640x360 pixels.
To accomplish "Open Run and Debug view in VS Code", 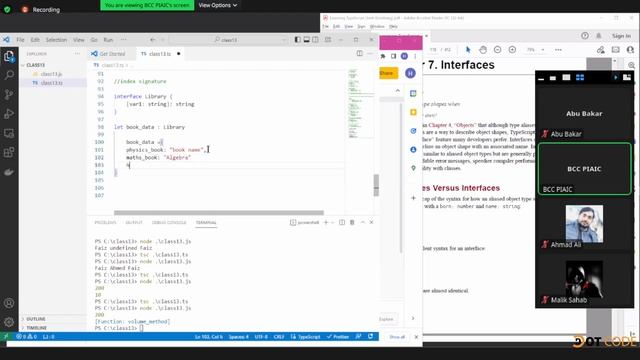I will click(9, 113).
